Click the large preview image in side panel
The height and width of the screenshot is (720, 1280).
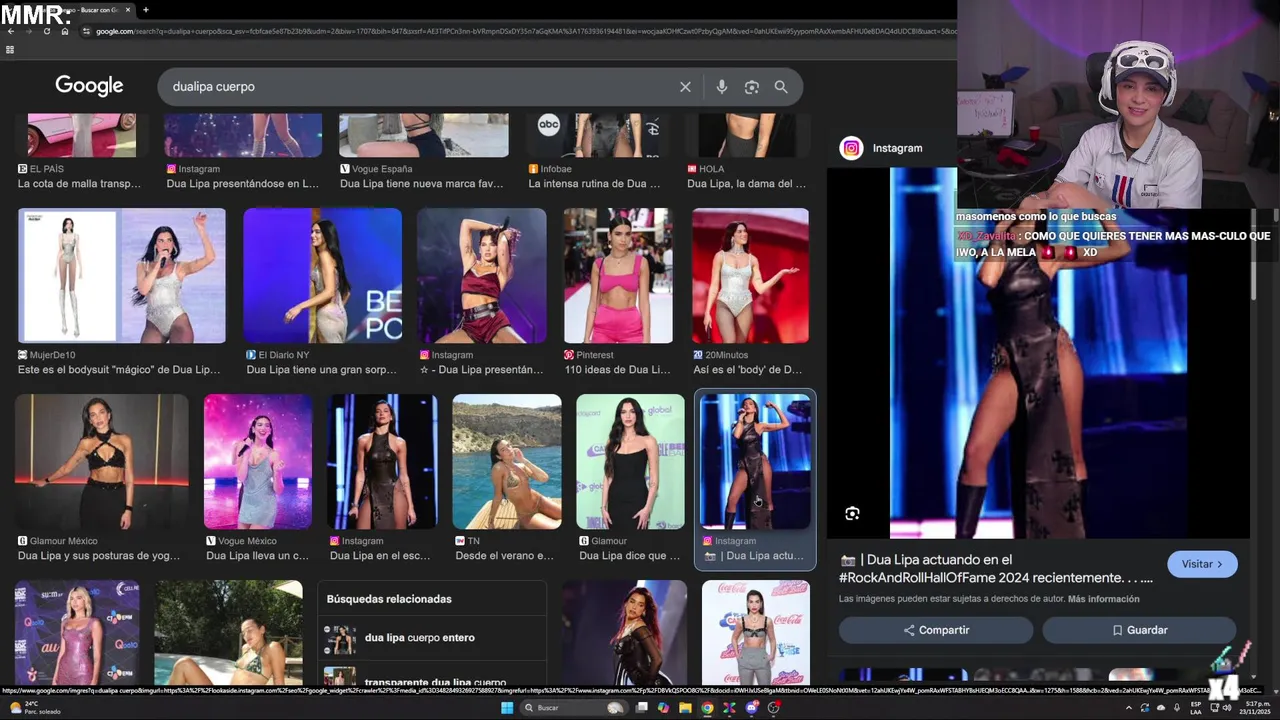pyautogui.click(x=1038, y=353)
